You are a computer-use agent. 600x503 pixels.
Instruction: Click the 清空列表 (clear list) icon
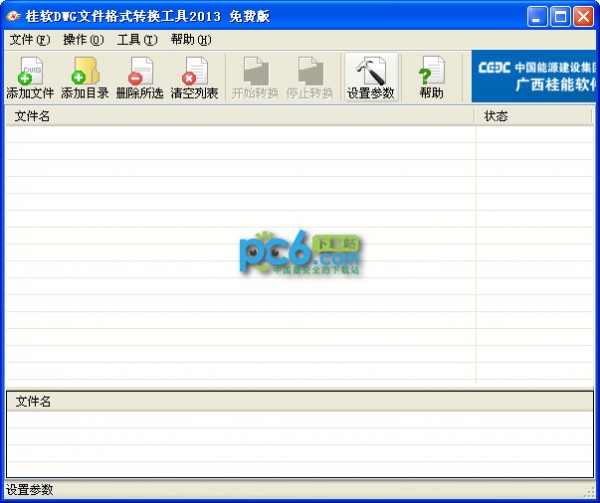[194, 78]
